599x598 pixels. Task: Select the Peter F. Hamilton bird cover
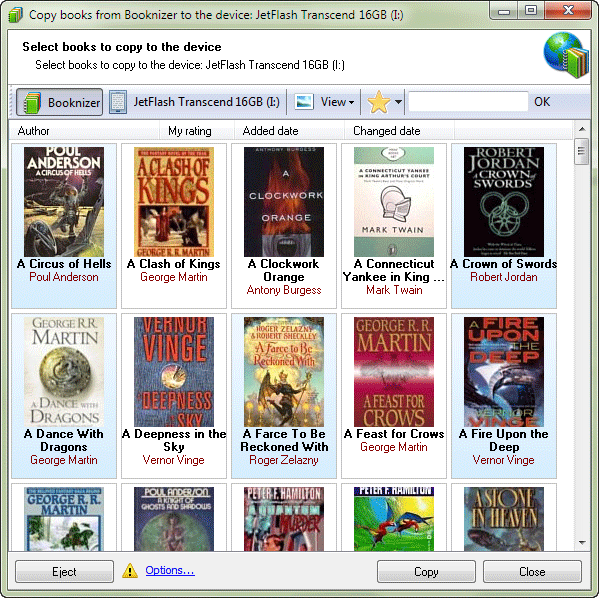click(394, 519)
